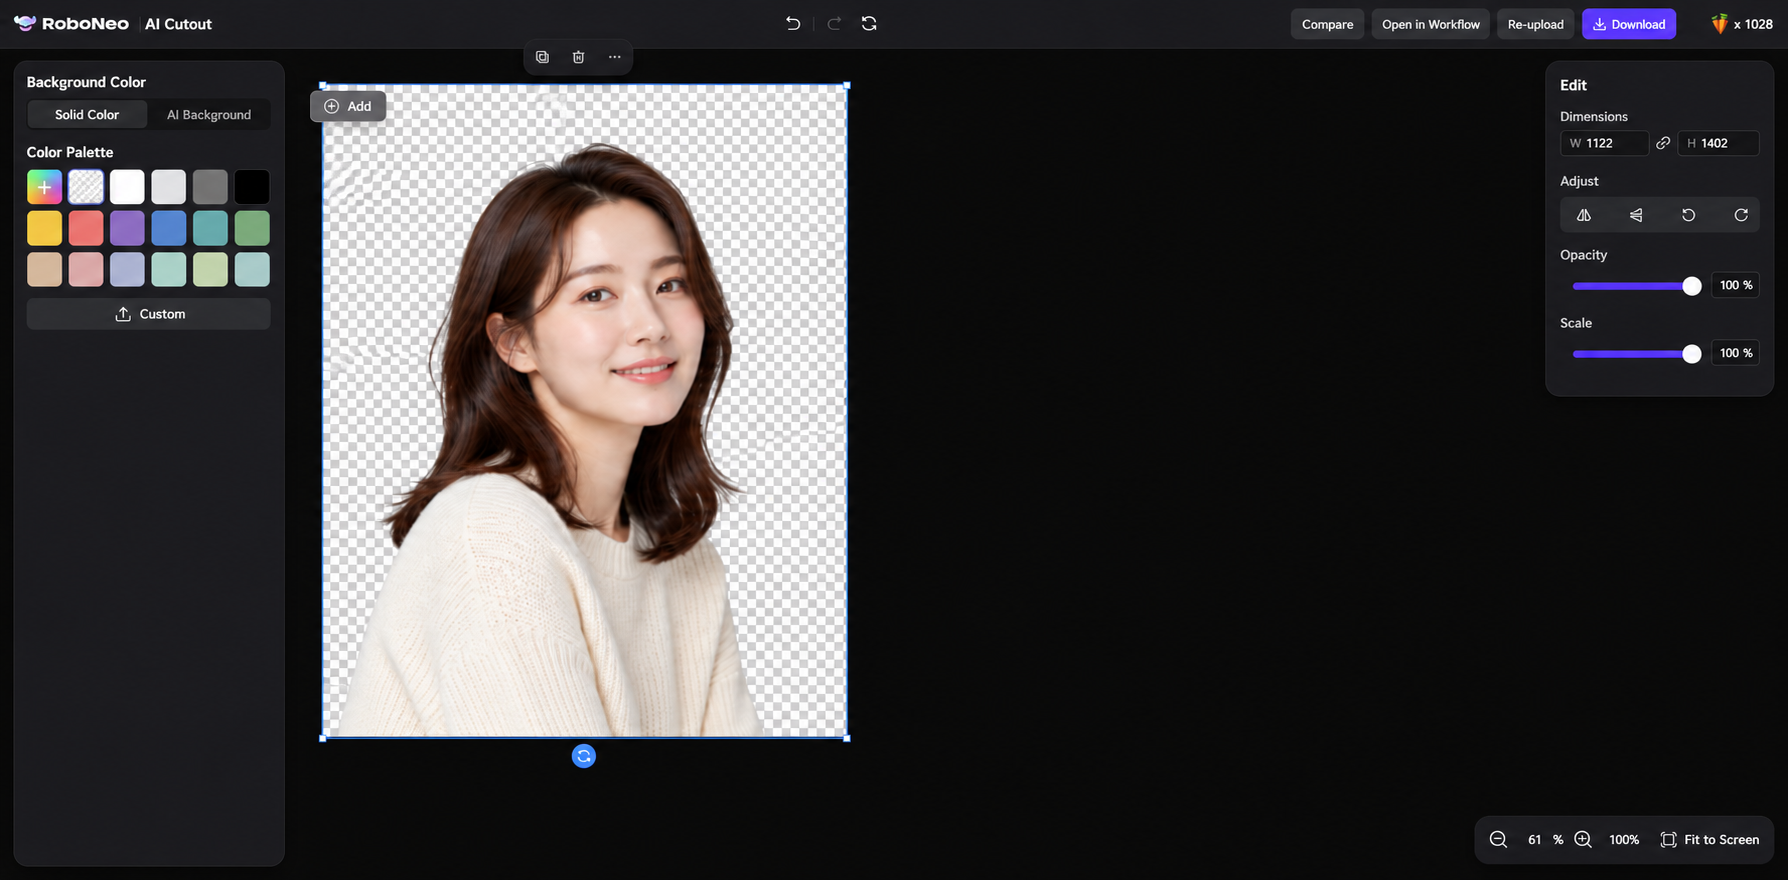Select the transparent background swatch
Screen dimensions: 1788x880
coord(86,187)
